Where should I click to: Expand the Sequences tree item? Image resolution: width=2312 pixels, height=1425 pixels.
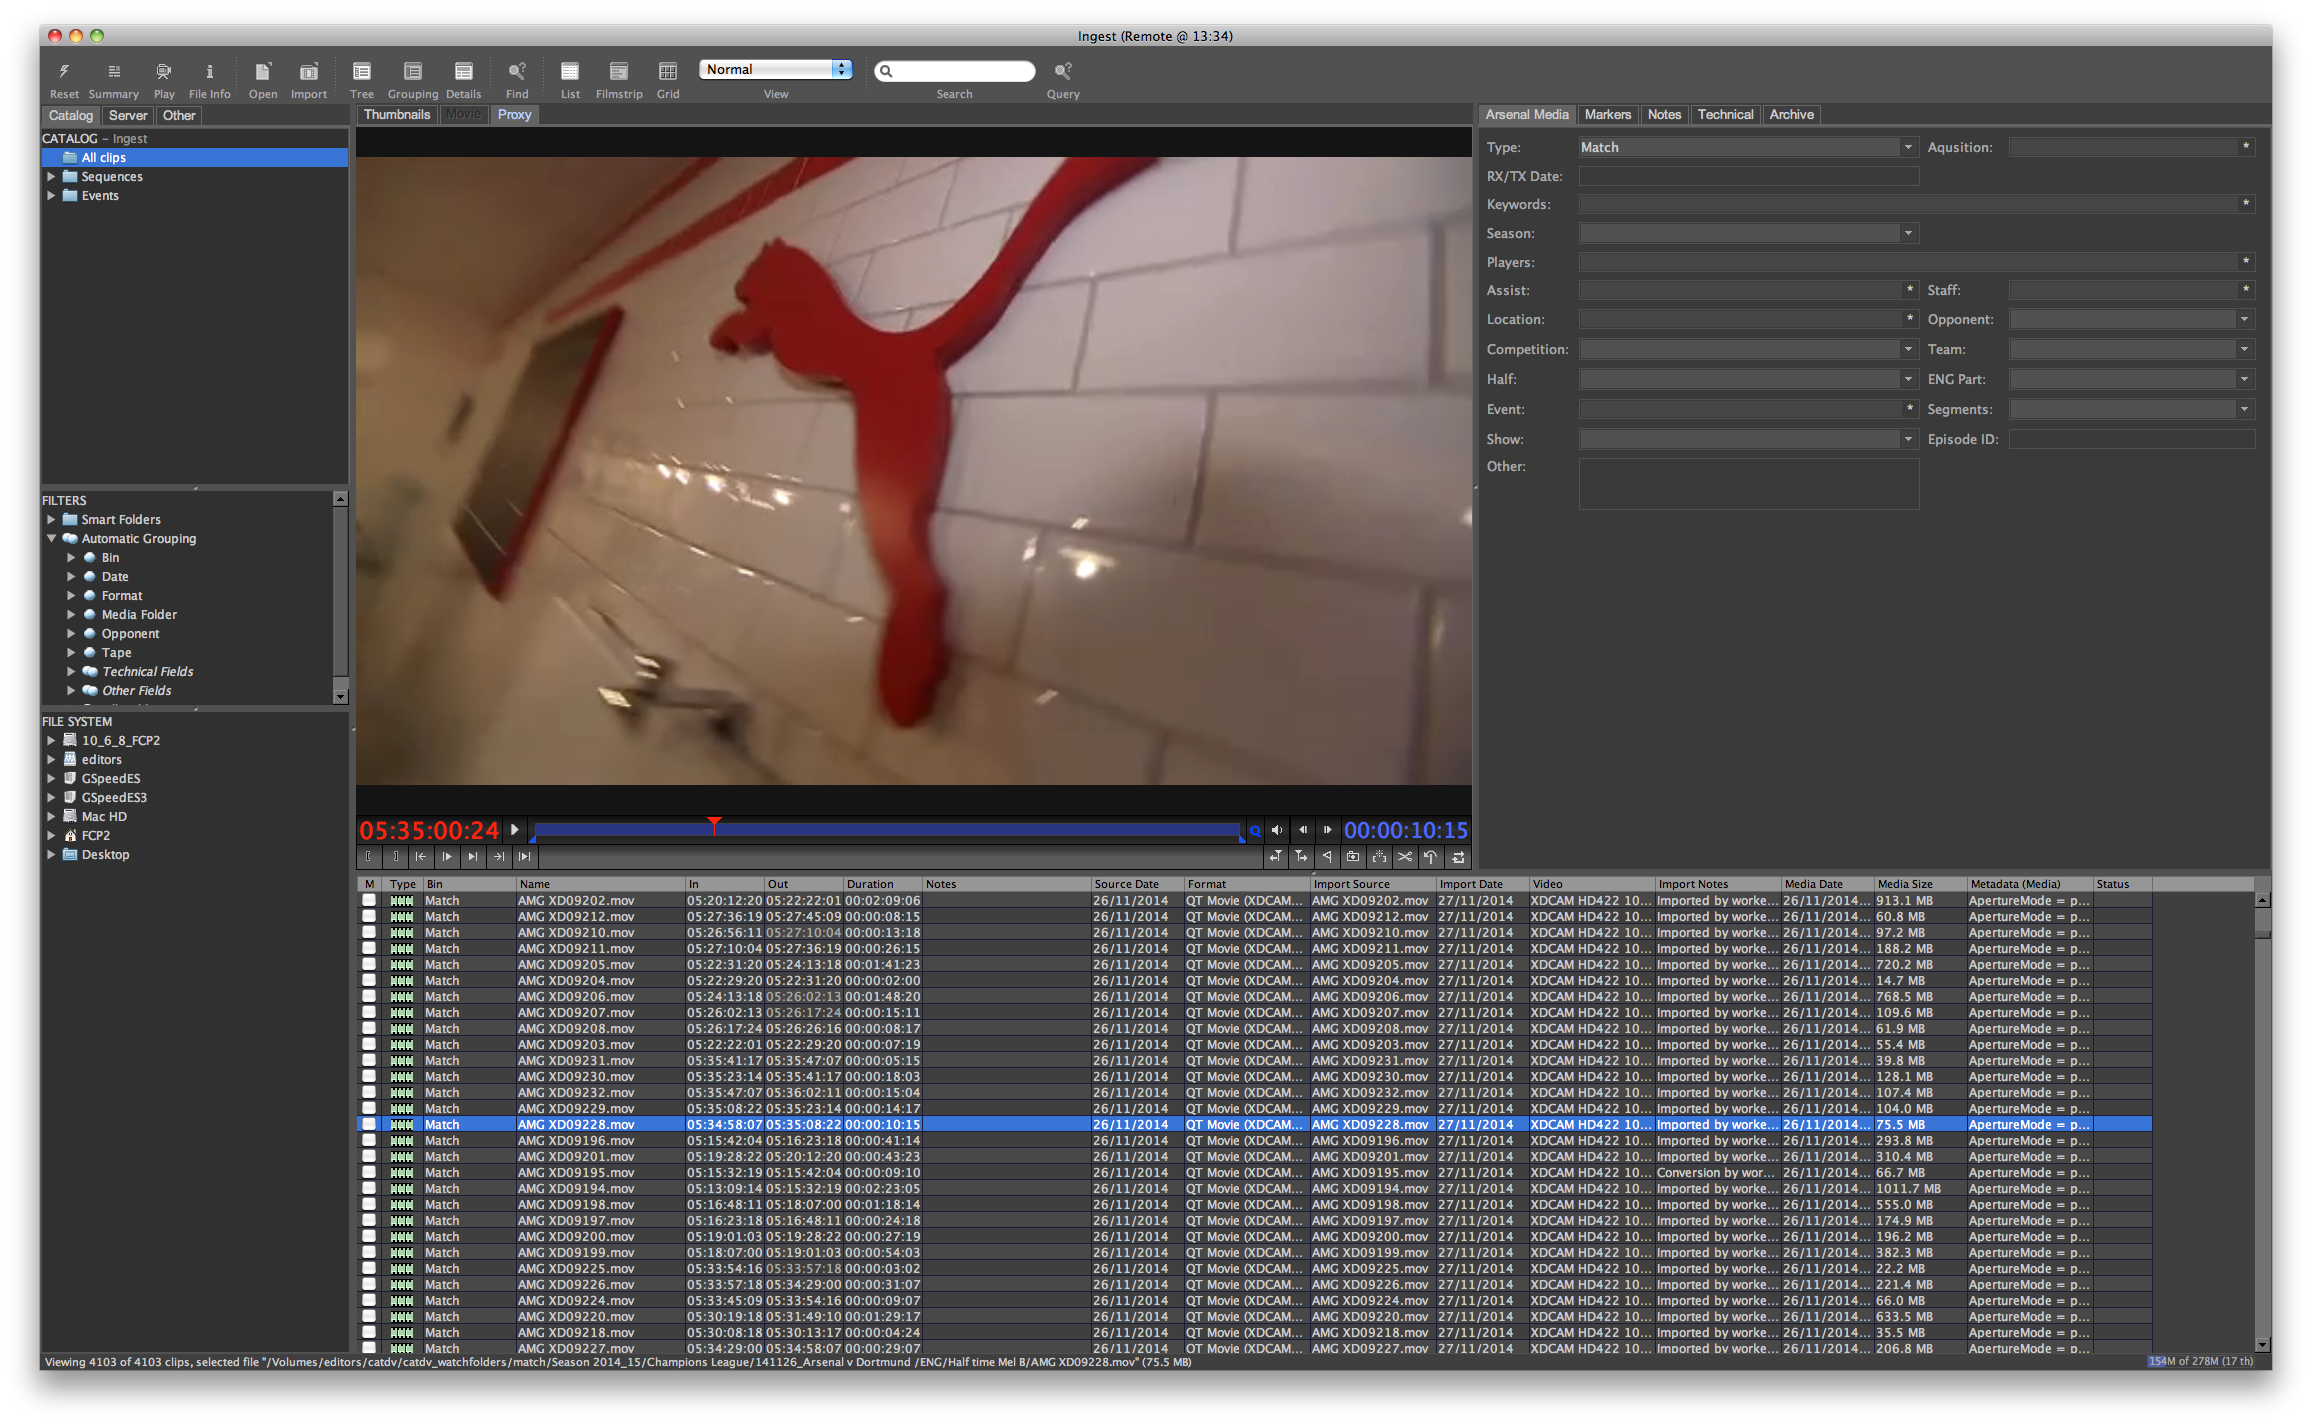click(51, 177)
